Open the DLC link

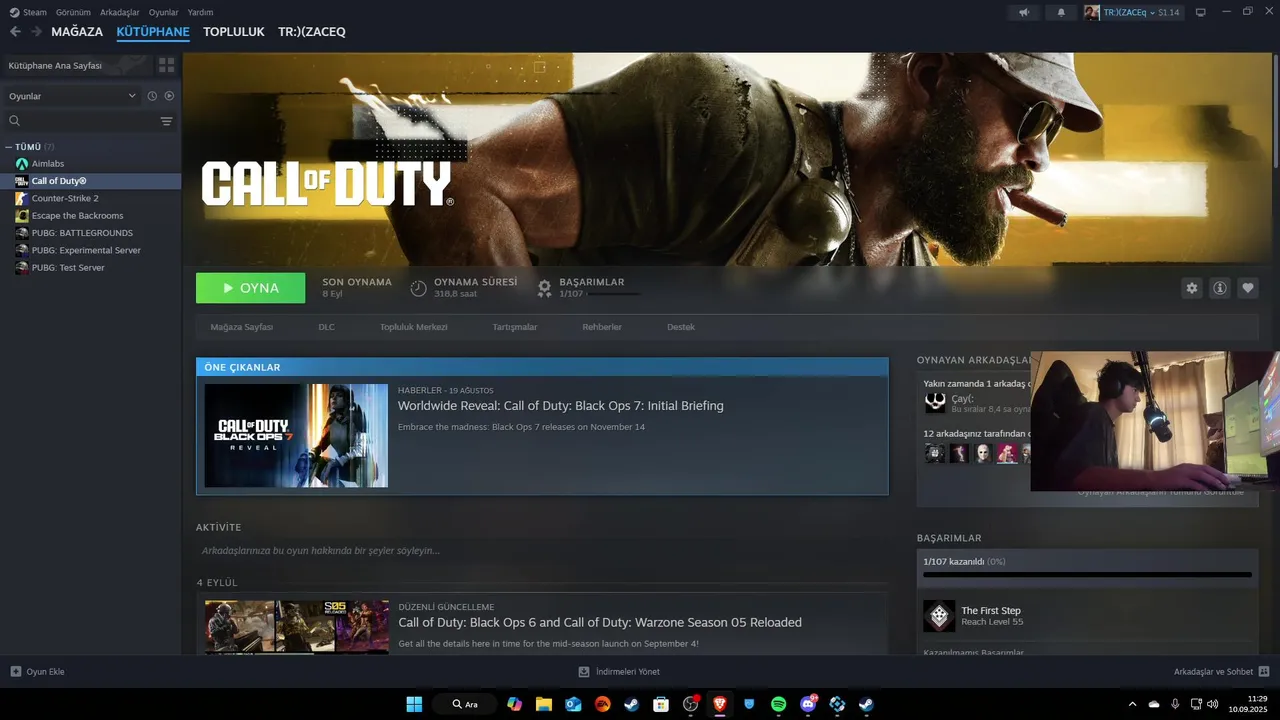(327, 327)
